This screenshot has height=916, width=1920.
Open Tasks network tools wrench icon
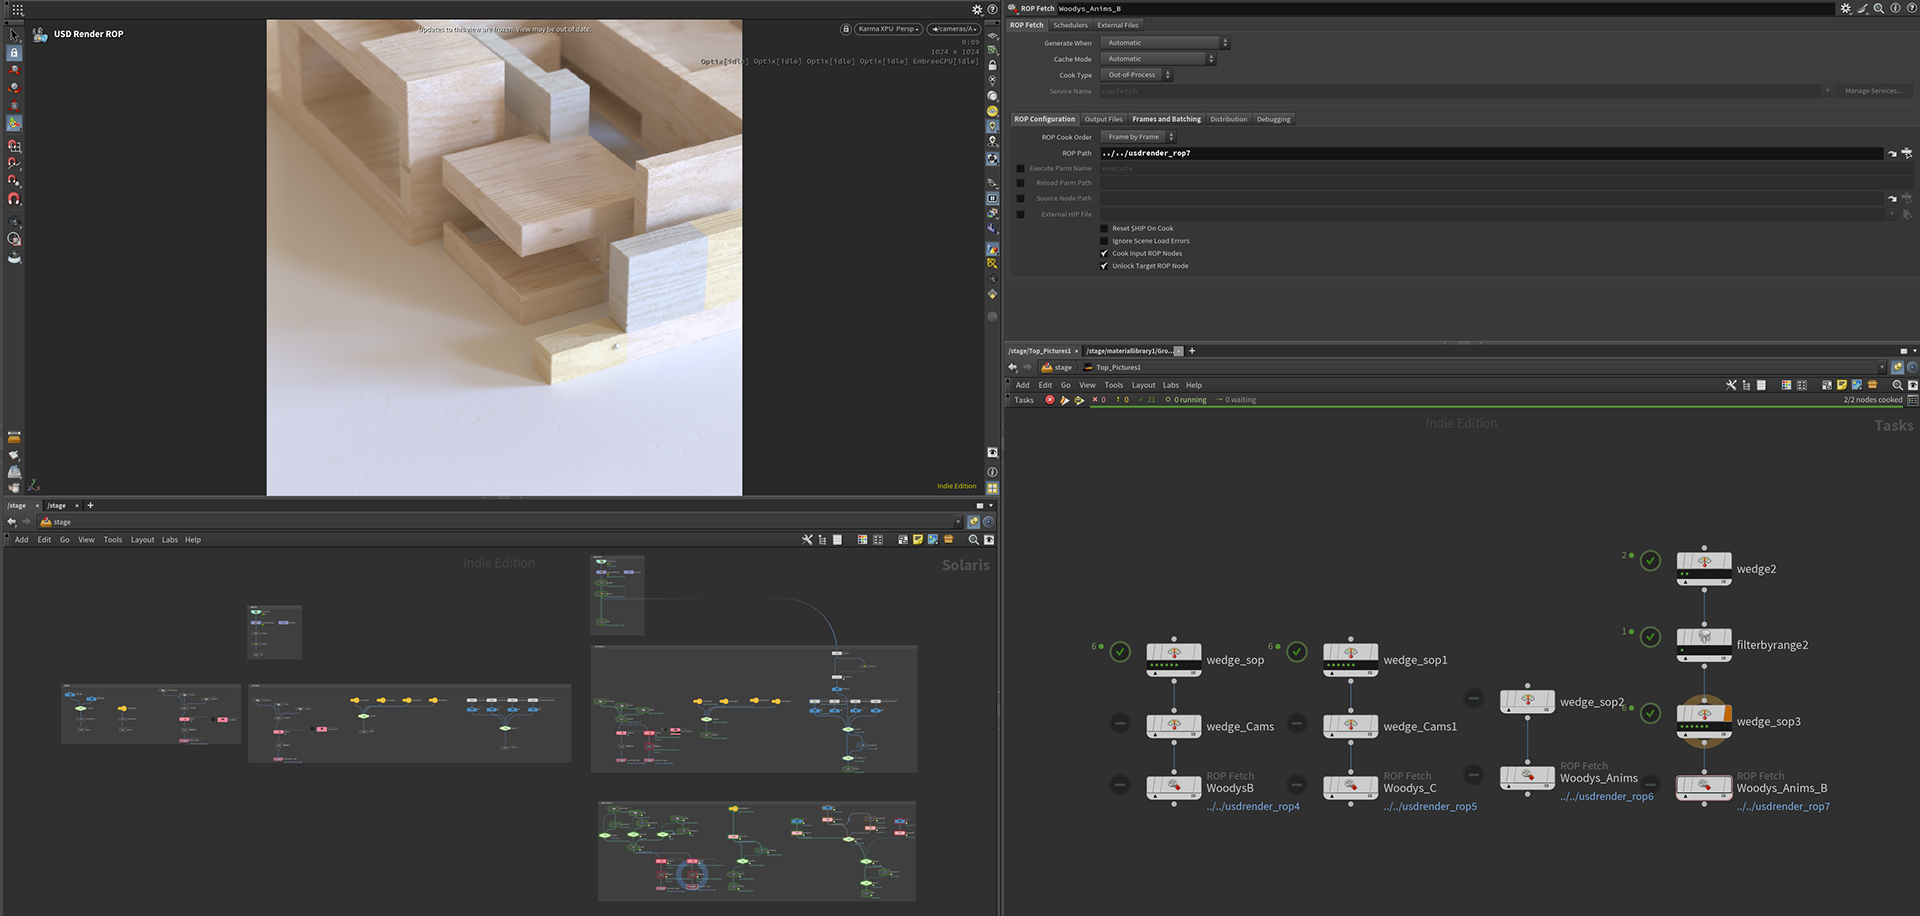pos(1731,385)
